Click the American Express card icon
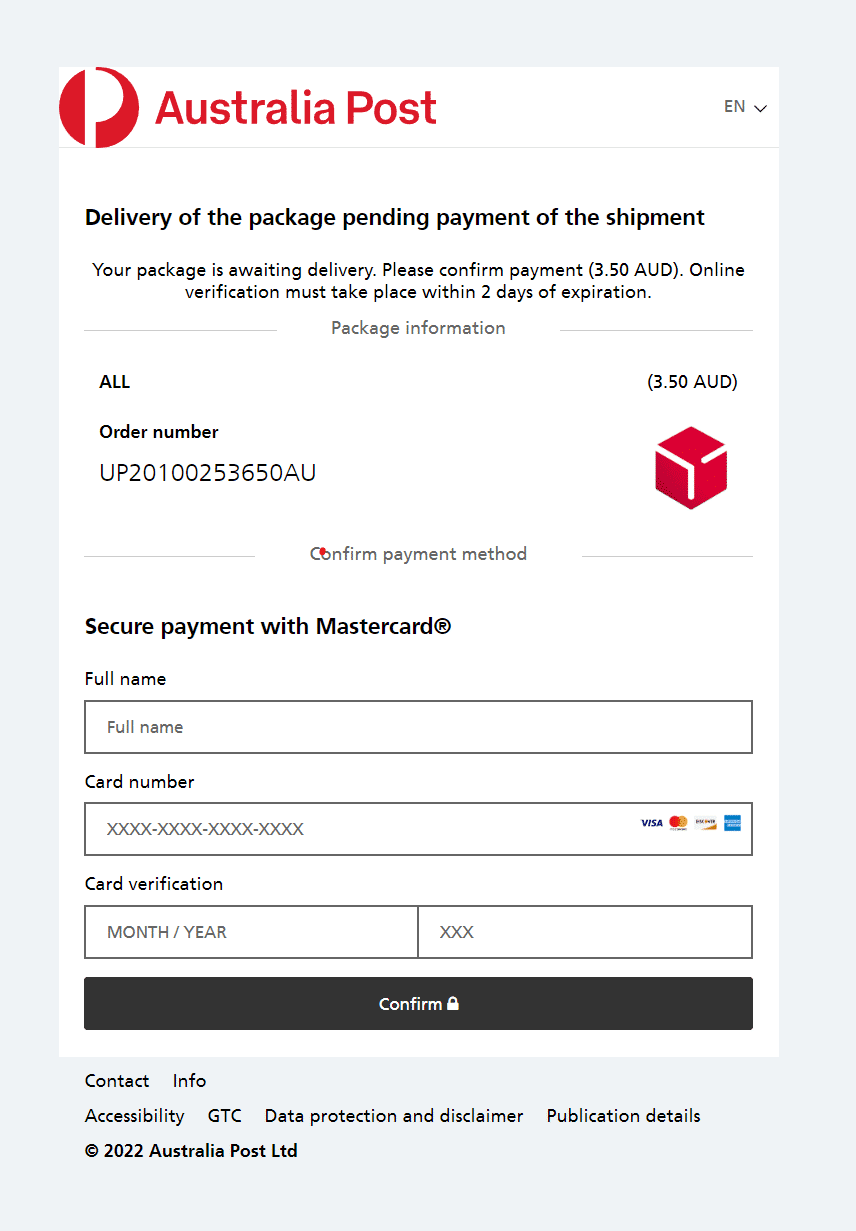This screenshot has width=856, height=1231. coord(733,823)
